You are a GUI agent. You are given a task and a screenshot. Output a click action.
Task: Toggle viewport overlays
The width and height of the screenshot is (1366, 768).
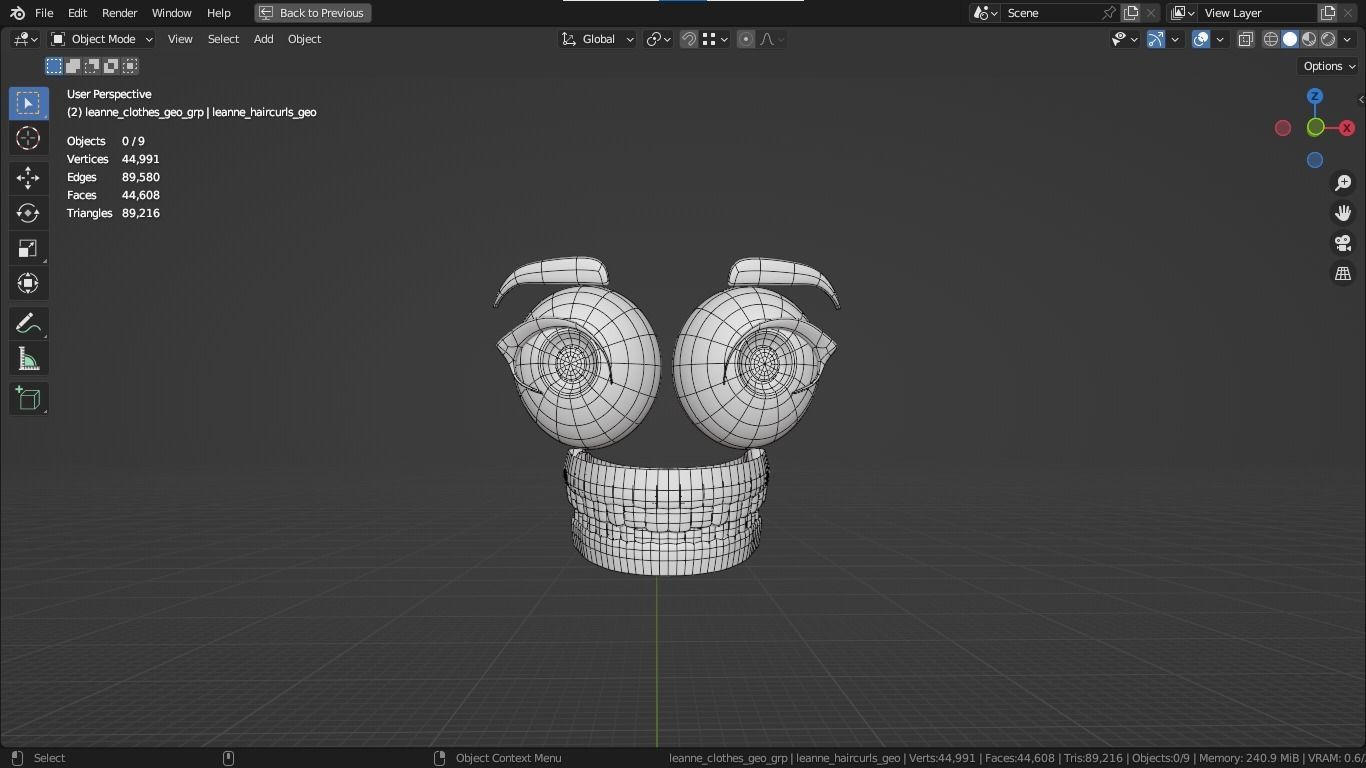pyautogui.click(x=1201, y=39)
